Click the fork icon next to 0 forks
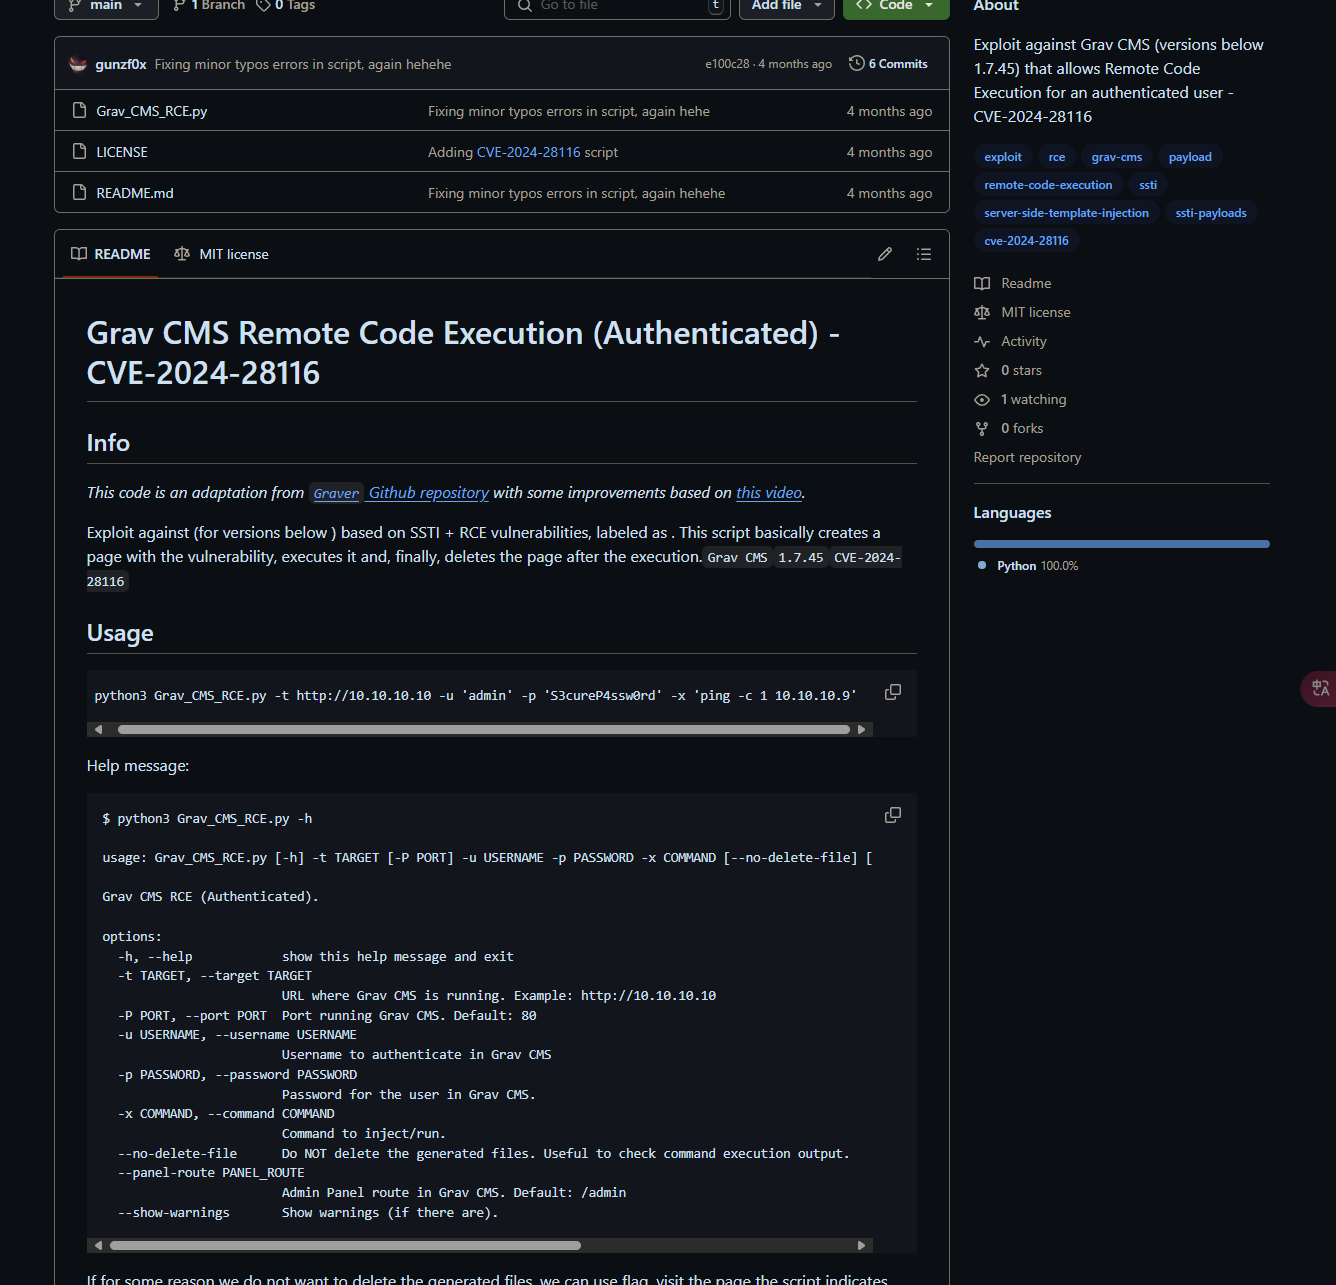This screenshot has width=1336, height=1285. (982, 428)
